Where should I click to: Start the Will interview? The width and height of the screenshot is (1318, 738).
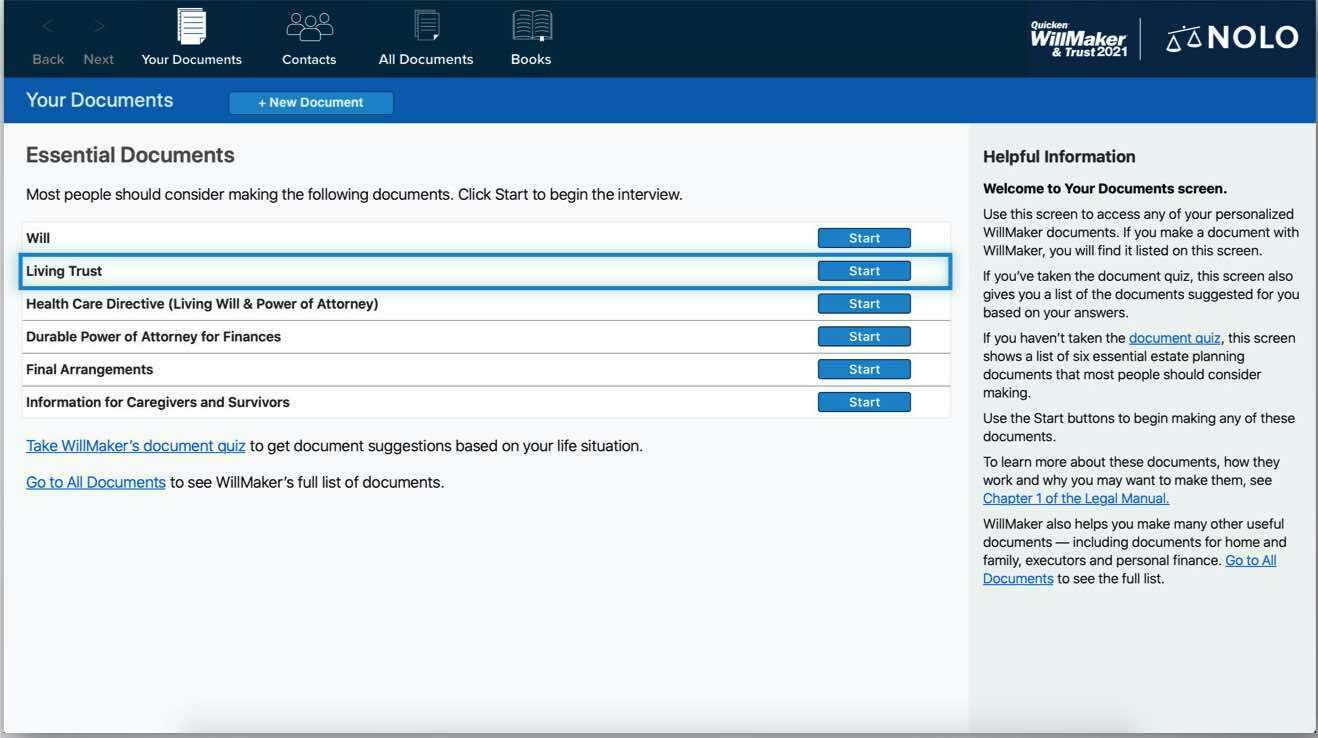[x=864, y=237]
